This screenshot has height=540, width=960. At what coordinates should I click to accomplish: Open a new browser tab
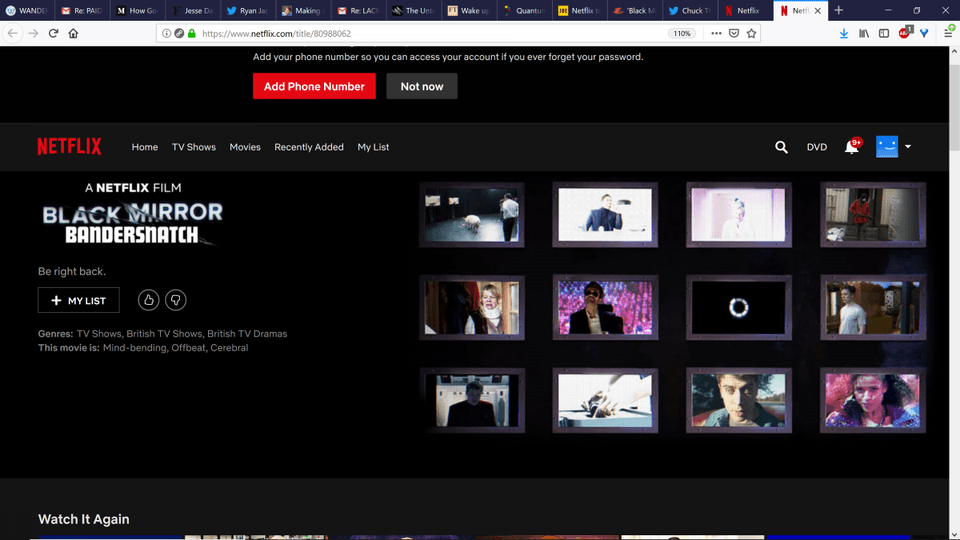(839, 10)
